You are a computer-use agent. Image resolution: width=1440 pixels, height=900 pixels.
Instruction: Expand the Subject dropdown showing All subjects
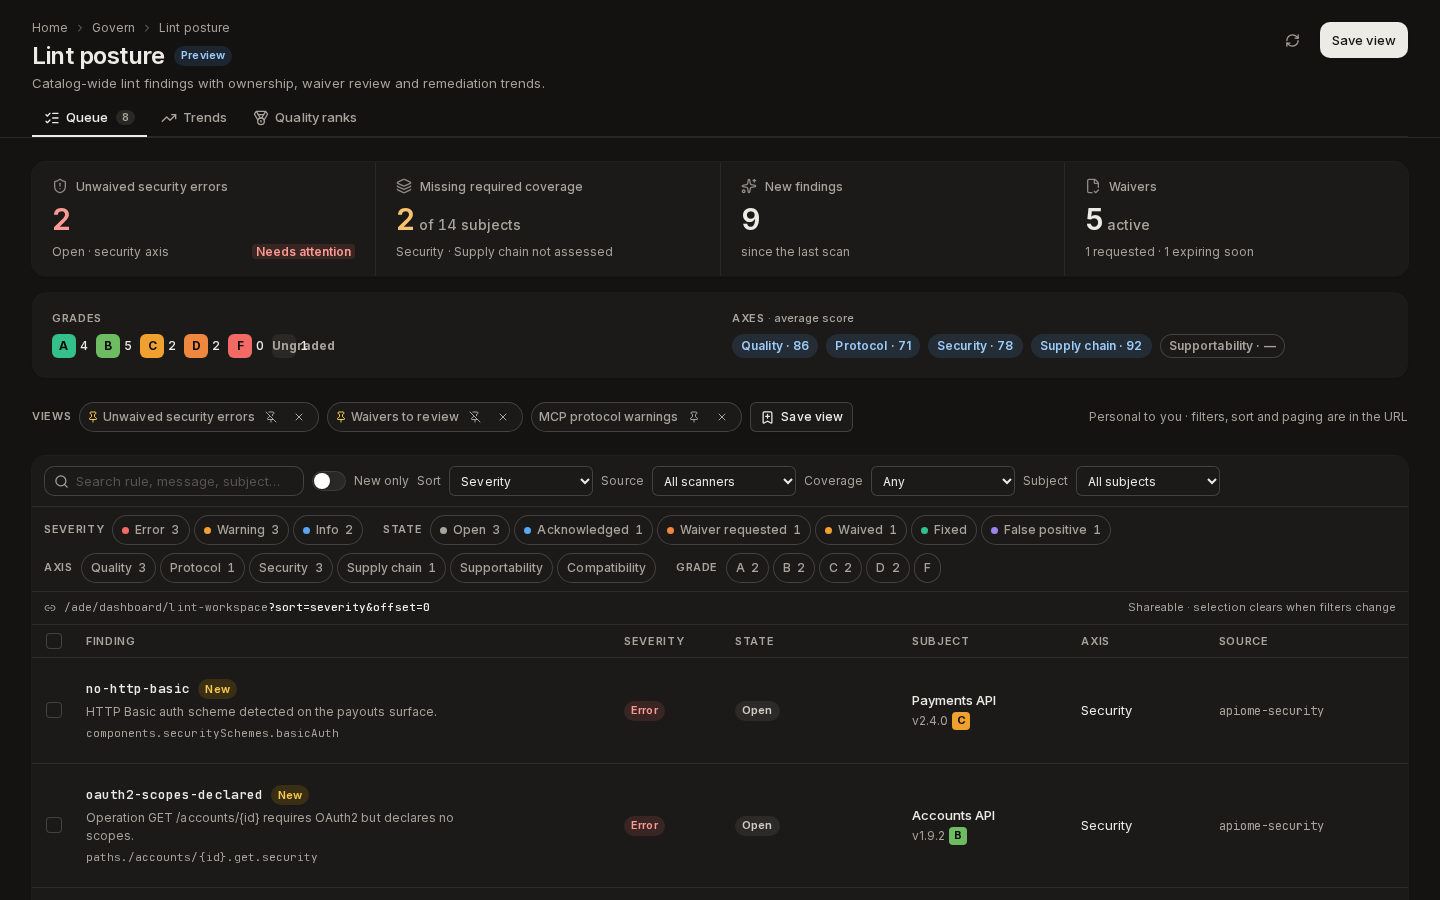pyautogui.click(x=1148, y=481)
